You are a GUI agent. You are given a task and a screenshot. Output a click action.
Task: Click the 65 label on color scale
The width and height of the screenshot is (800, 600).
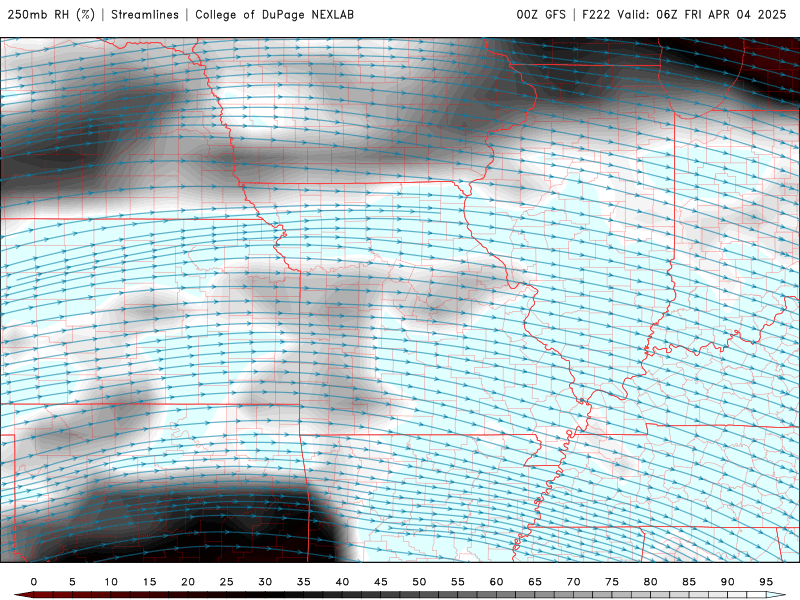535,582
